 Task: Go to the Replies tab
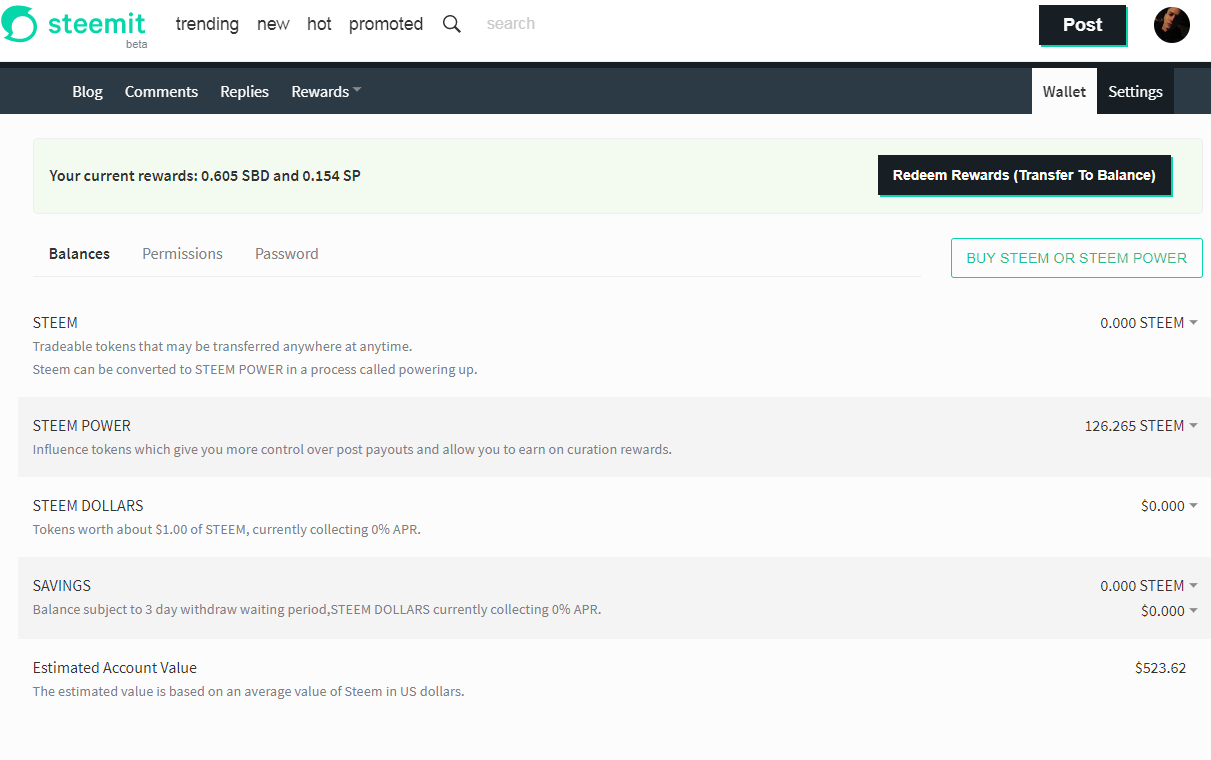coord(244,92)
